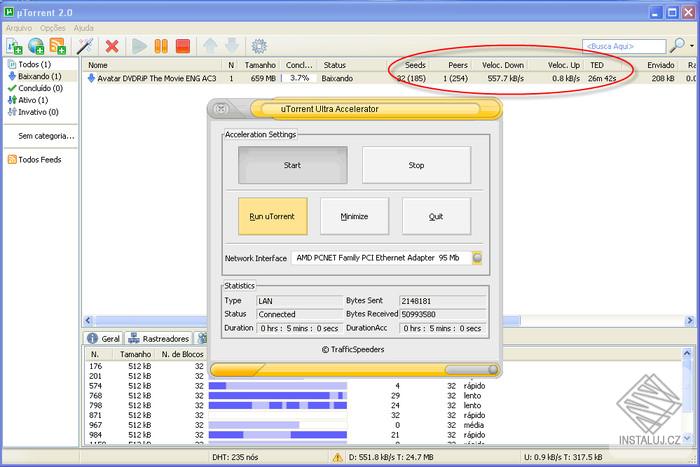Click the TrafficSpeeders copyright link

click(x=353, y=350)
